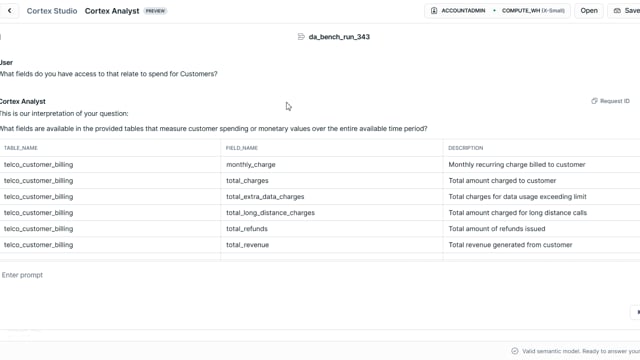Image resolution: width=640 pixels, height=360 pixels.
Task: Sort by DESCRIPTION column header
Action: (x=465, y=148)
